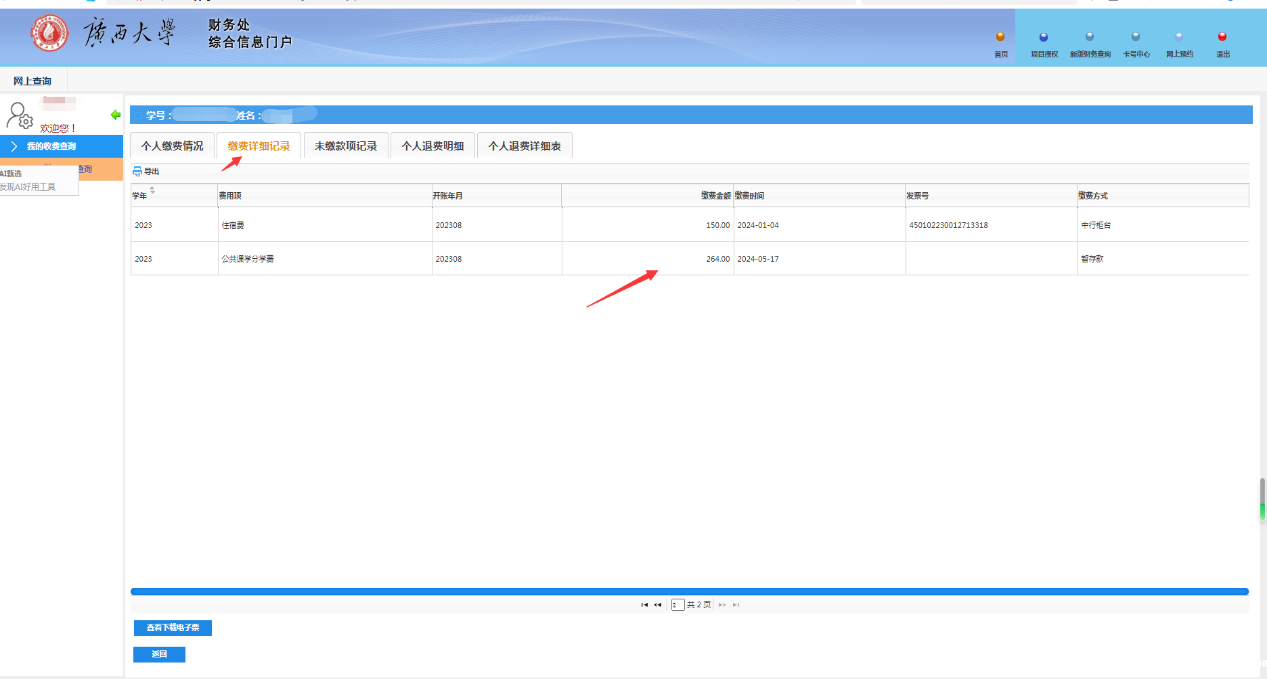Click 查看下载电子票 button
This screenshot has width=1267, height=679.
(172, 628)
